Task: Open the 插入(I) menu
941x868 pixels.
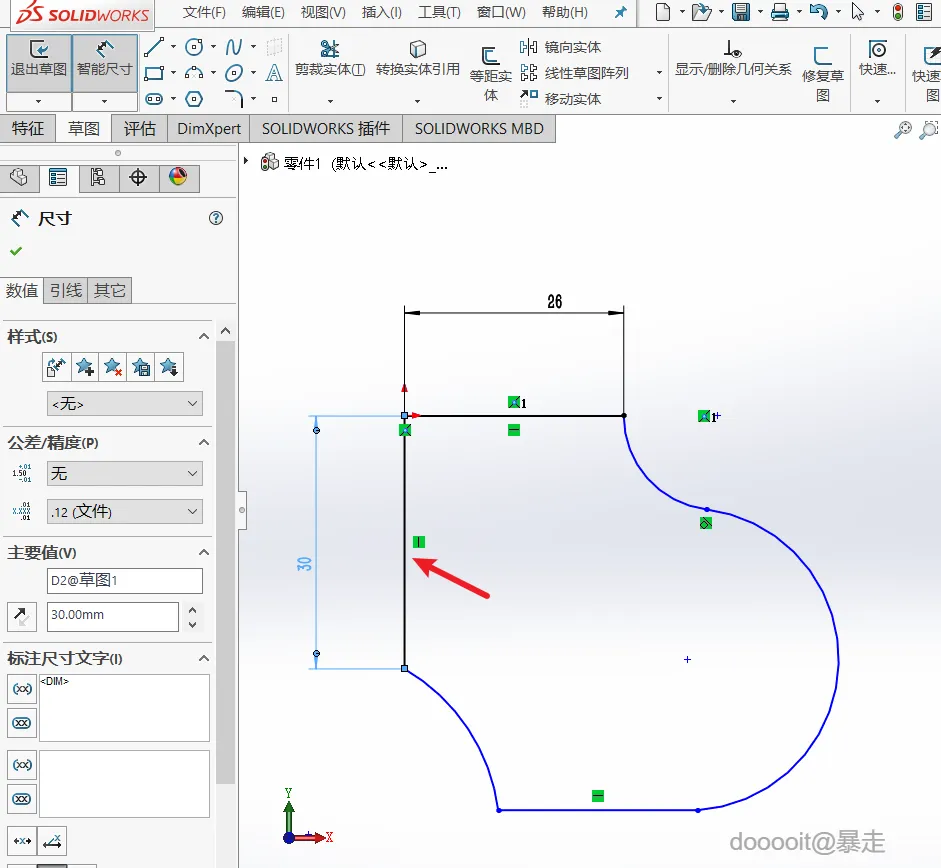Action: (x=382, y=12)
